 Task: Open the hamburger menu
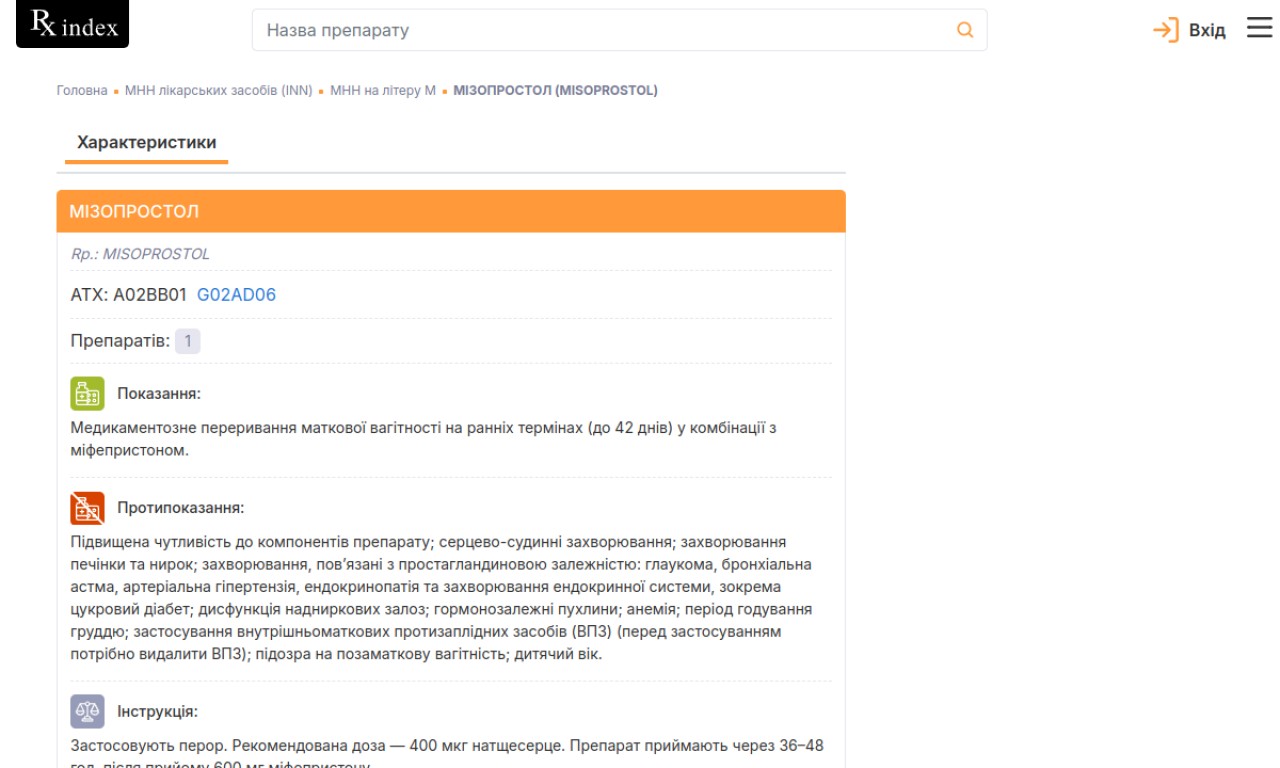(x=1259, y=29)
